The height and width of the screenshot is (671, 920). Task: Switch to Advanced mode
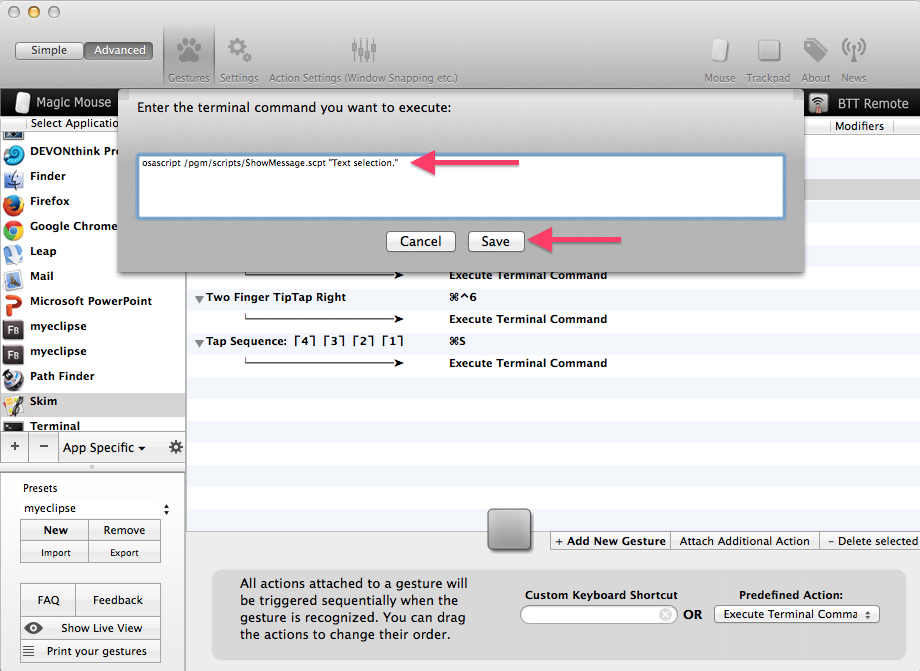pos(119,50)
